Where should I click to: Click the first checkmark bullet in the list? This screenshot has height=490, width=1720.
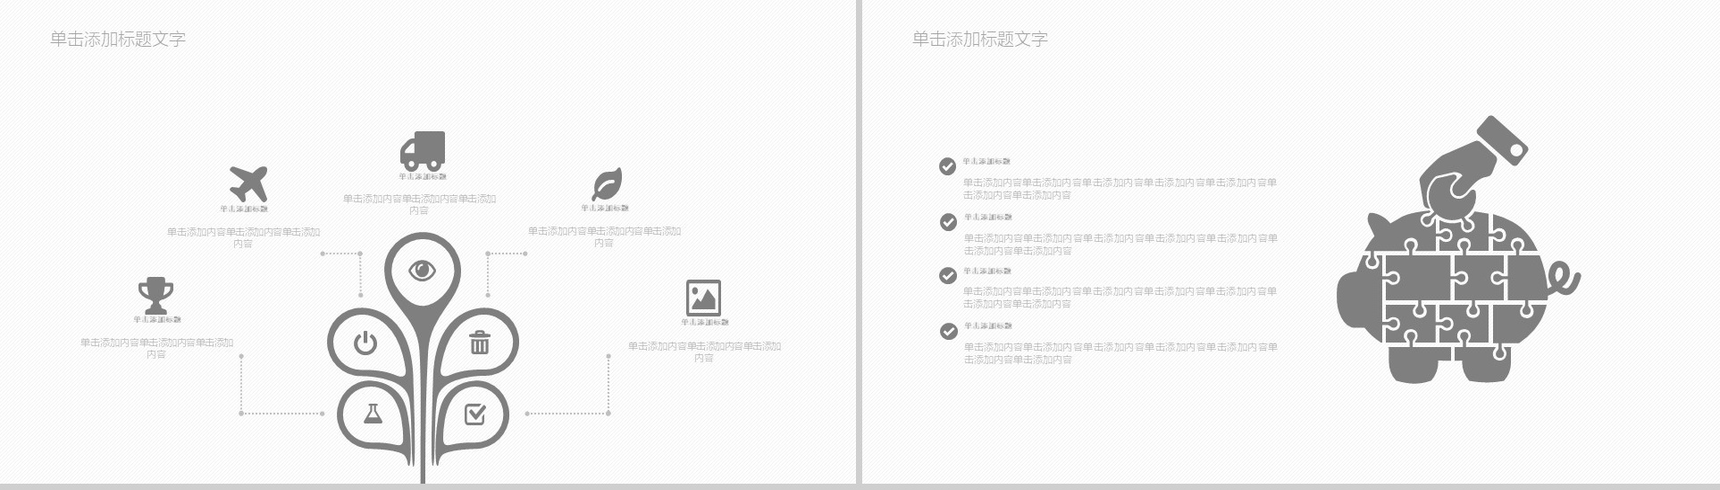947,166
